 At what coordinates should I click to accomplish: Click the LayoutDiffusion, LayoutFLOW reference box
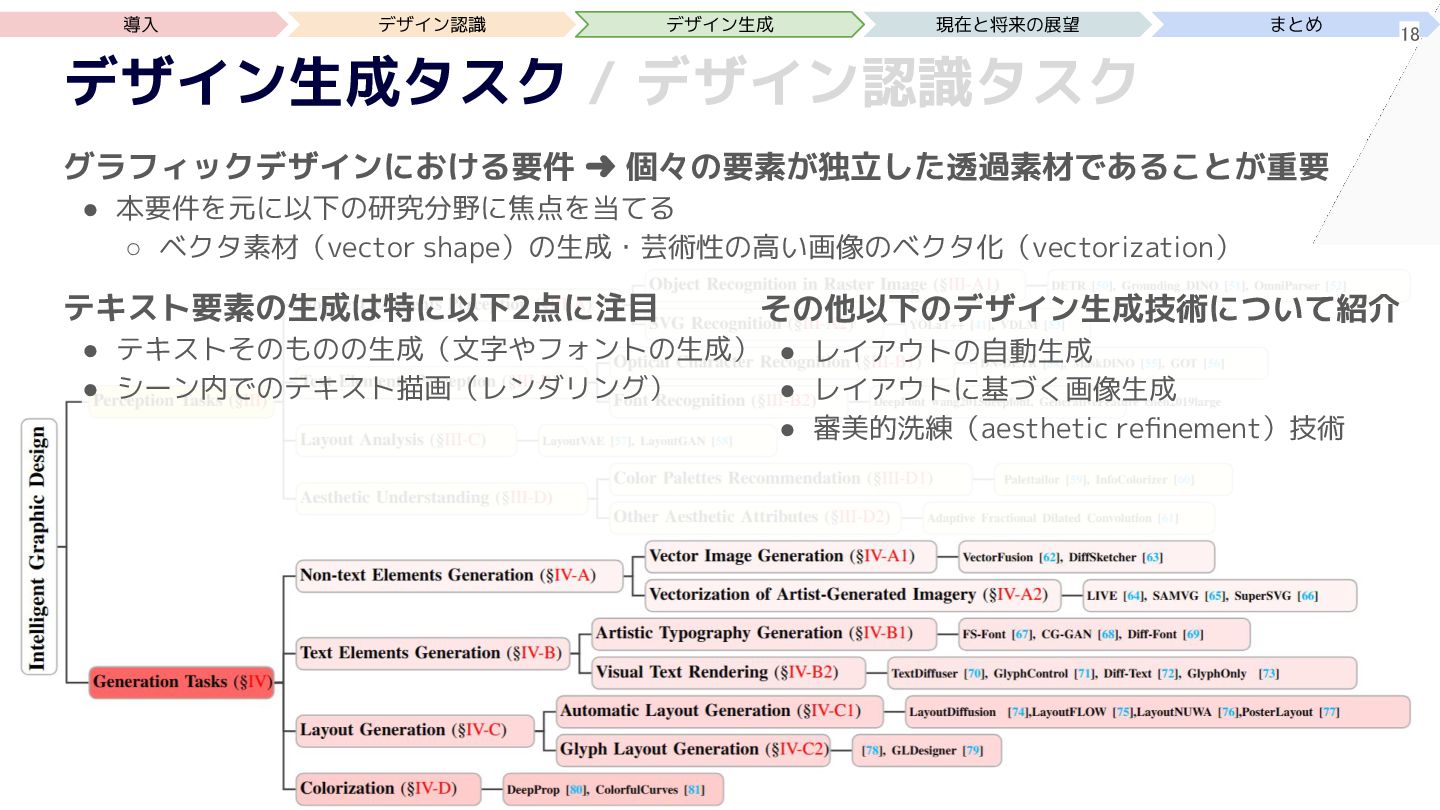click(x=1158, y=712)
